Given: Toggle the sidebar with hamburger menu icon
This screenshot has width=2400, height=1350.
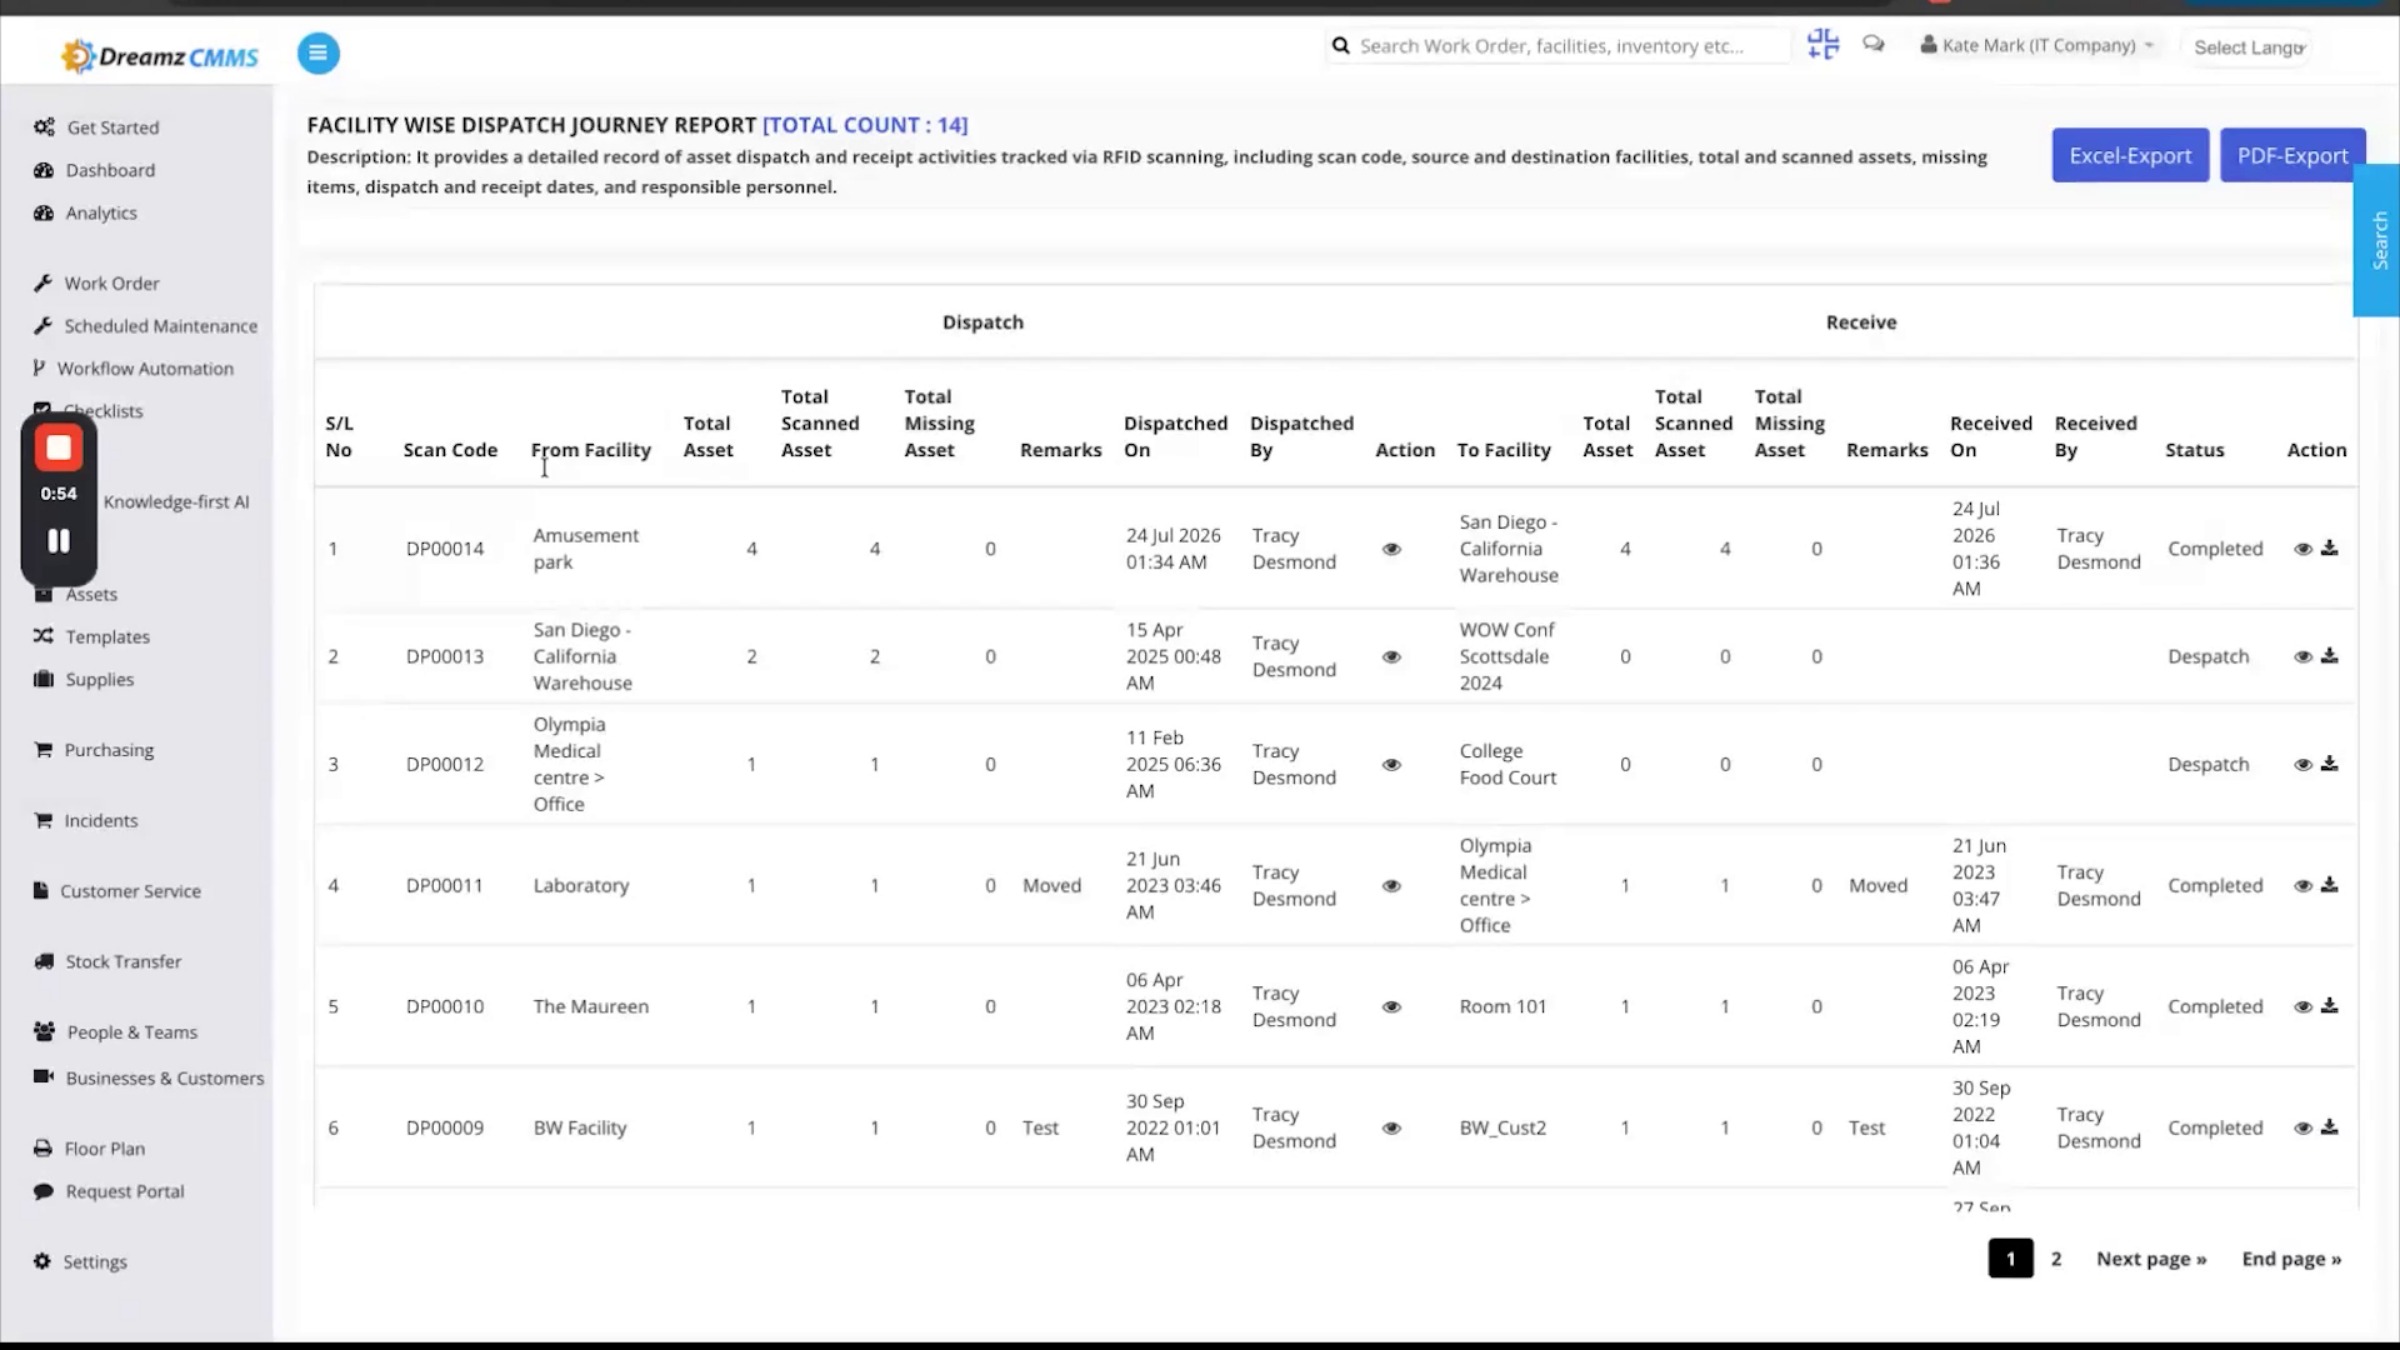Looking at the screenshot, I should point(318,53).
